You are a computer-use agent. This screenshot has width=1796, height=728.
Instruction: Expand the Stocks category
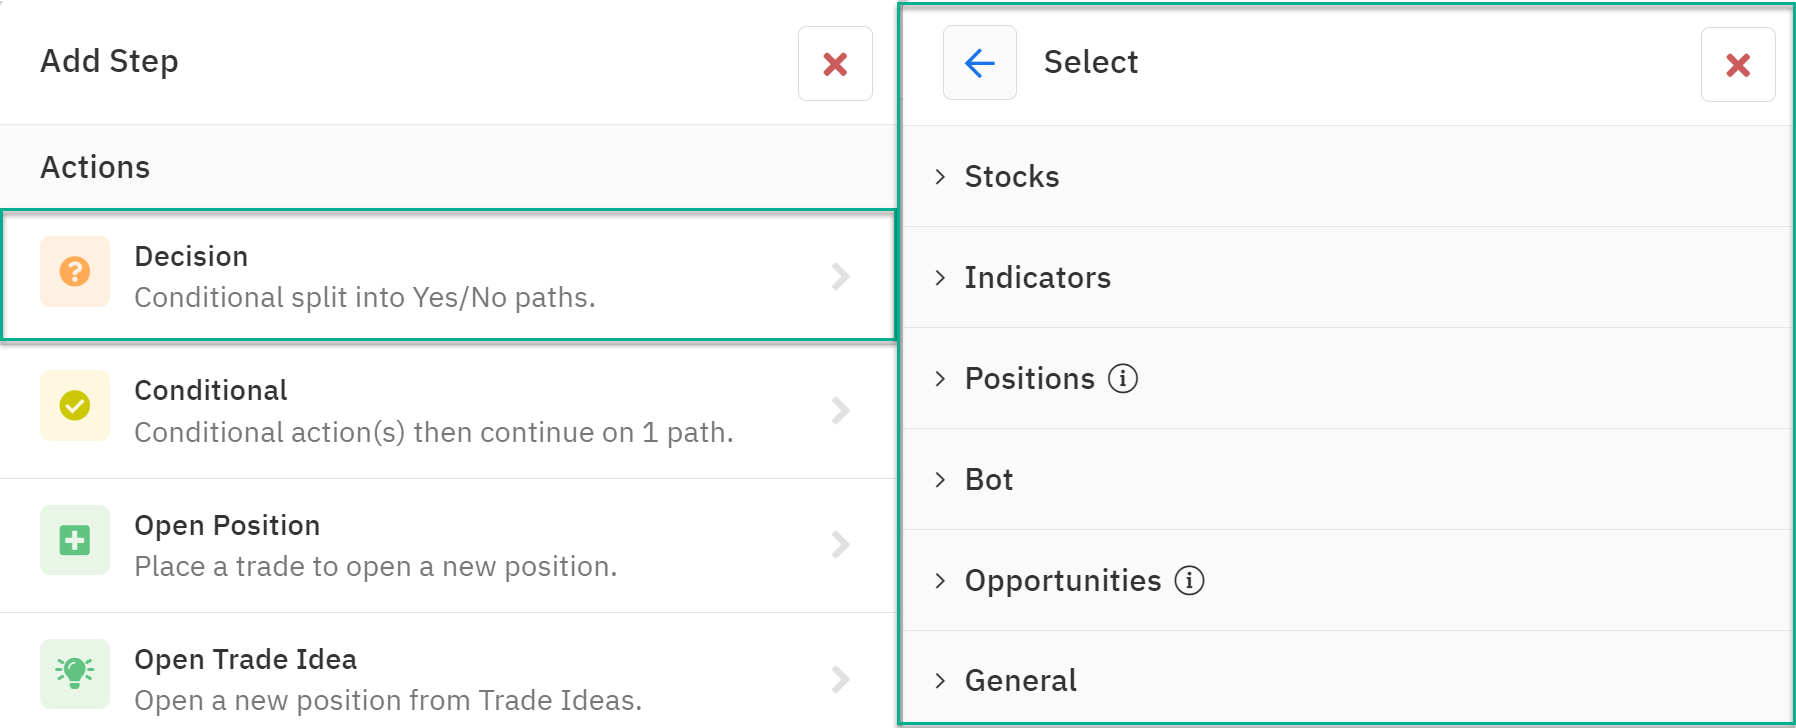tap(1346, 176)
